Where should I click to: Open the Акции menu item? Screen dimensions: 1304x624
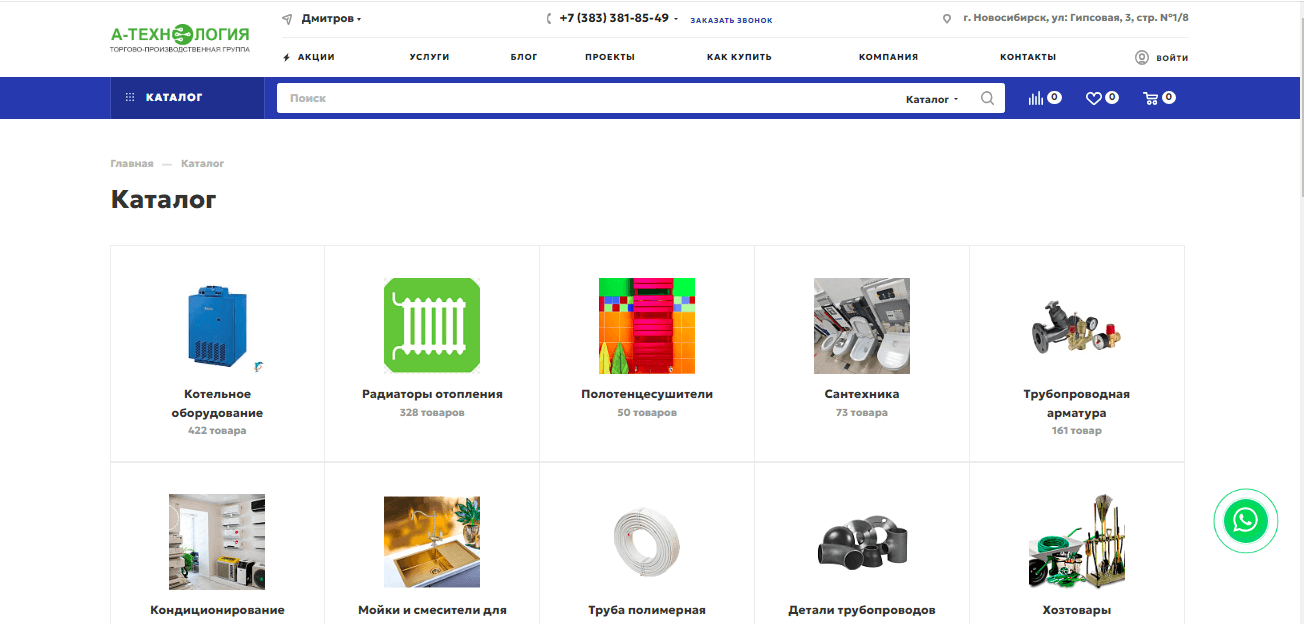coord(316,57)
